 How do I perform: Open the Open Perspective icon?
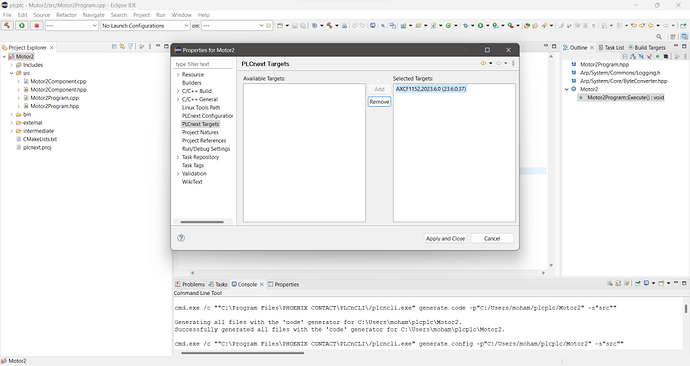(673, 37)
